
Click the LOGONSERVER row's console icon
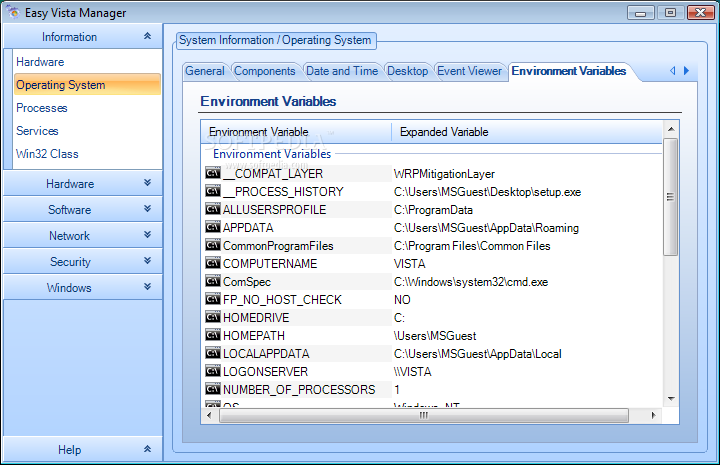click(x=213, y=370)
